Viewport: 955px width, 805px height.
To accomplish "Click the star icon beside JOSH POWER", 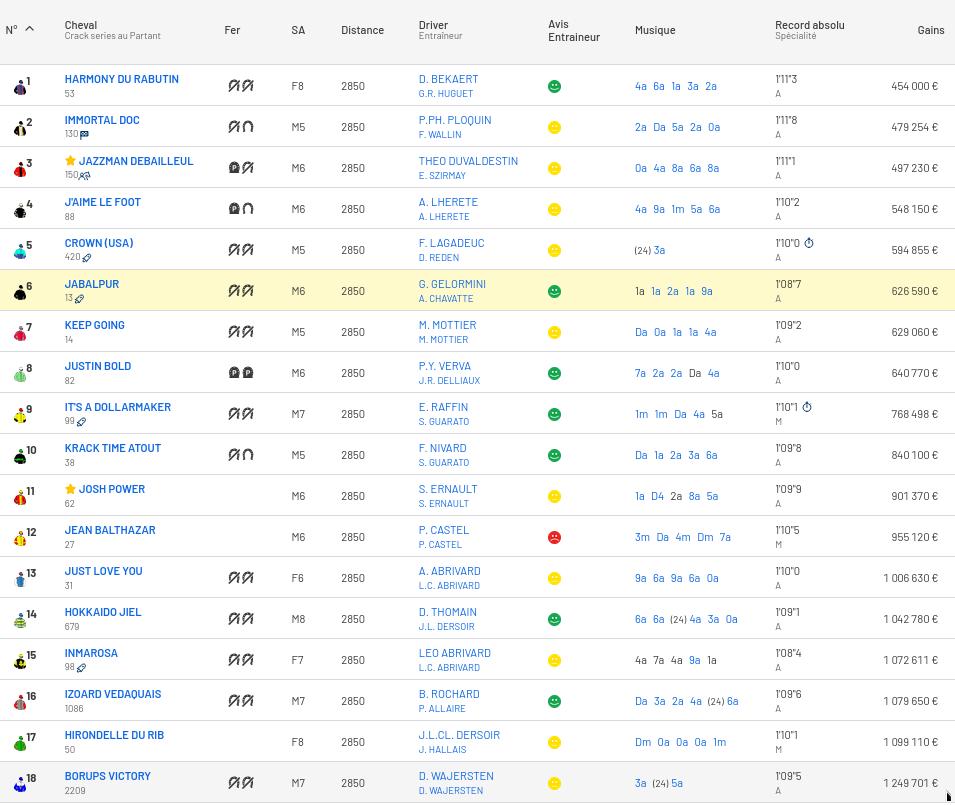I will pyautogui.click(x=70, y=489).
